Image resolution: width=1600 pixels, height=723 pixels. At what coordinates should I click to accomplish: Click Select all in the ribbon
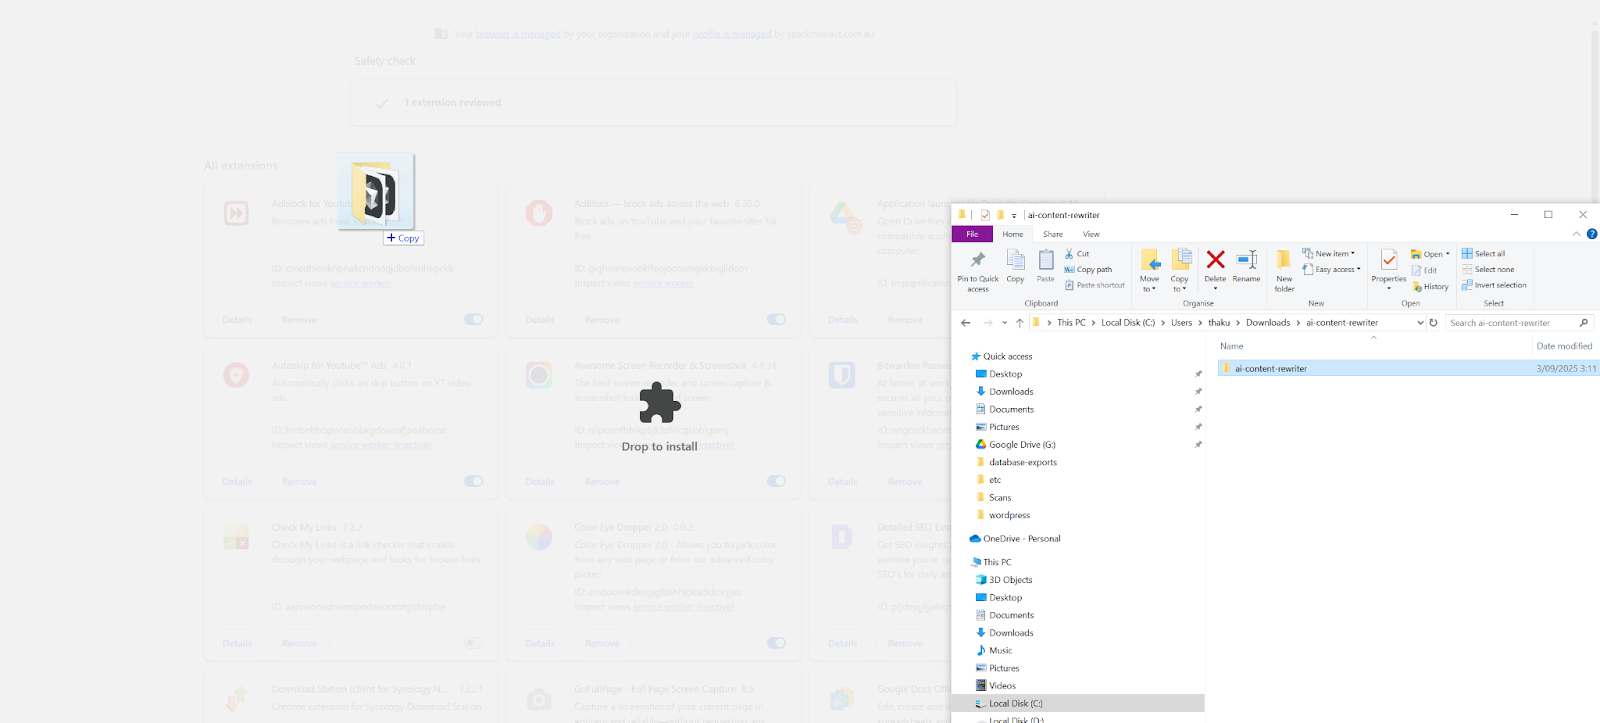tap(1489, 254)
